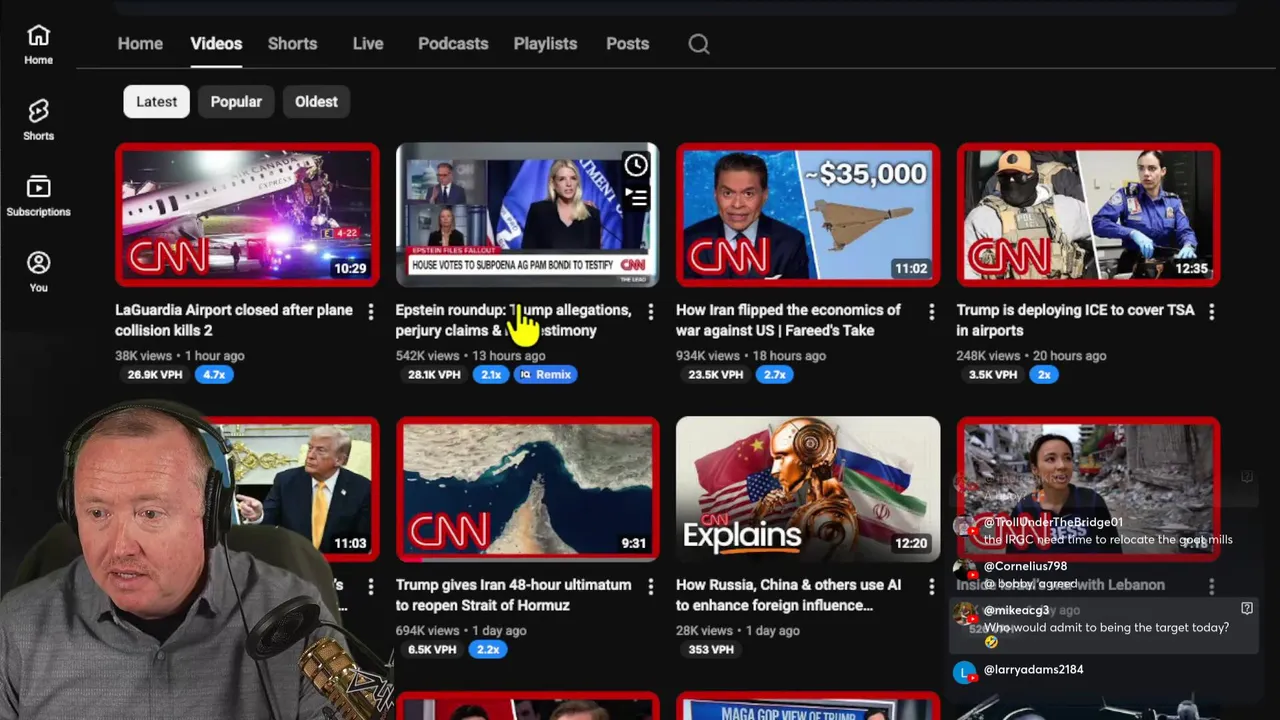Click the 26.9K VPH badge

155,374
